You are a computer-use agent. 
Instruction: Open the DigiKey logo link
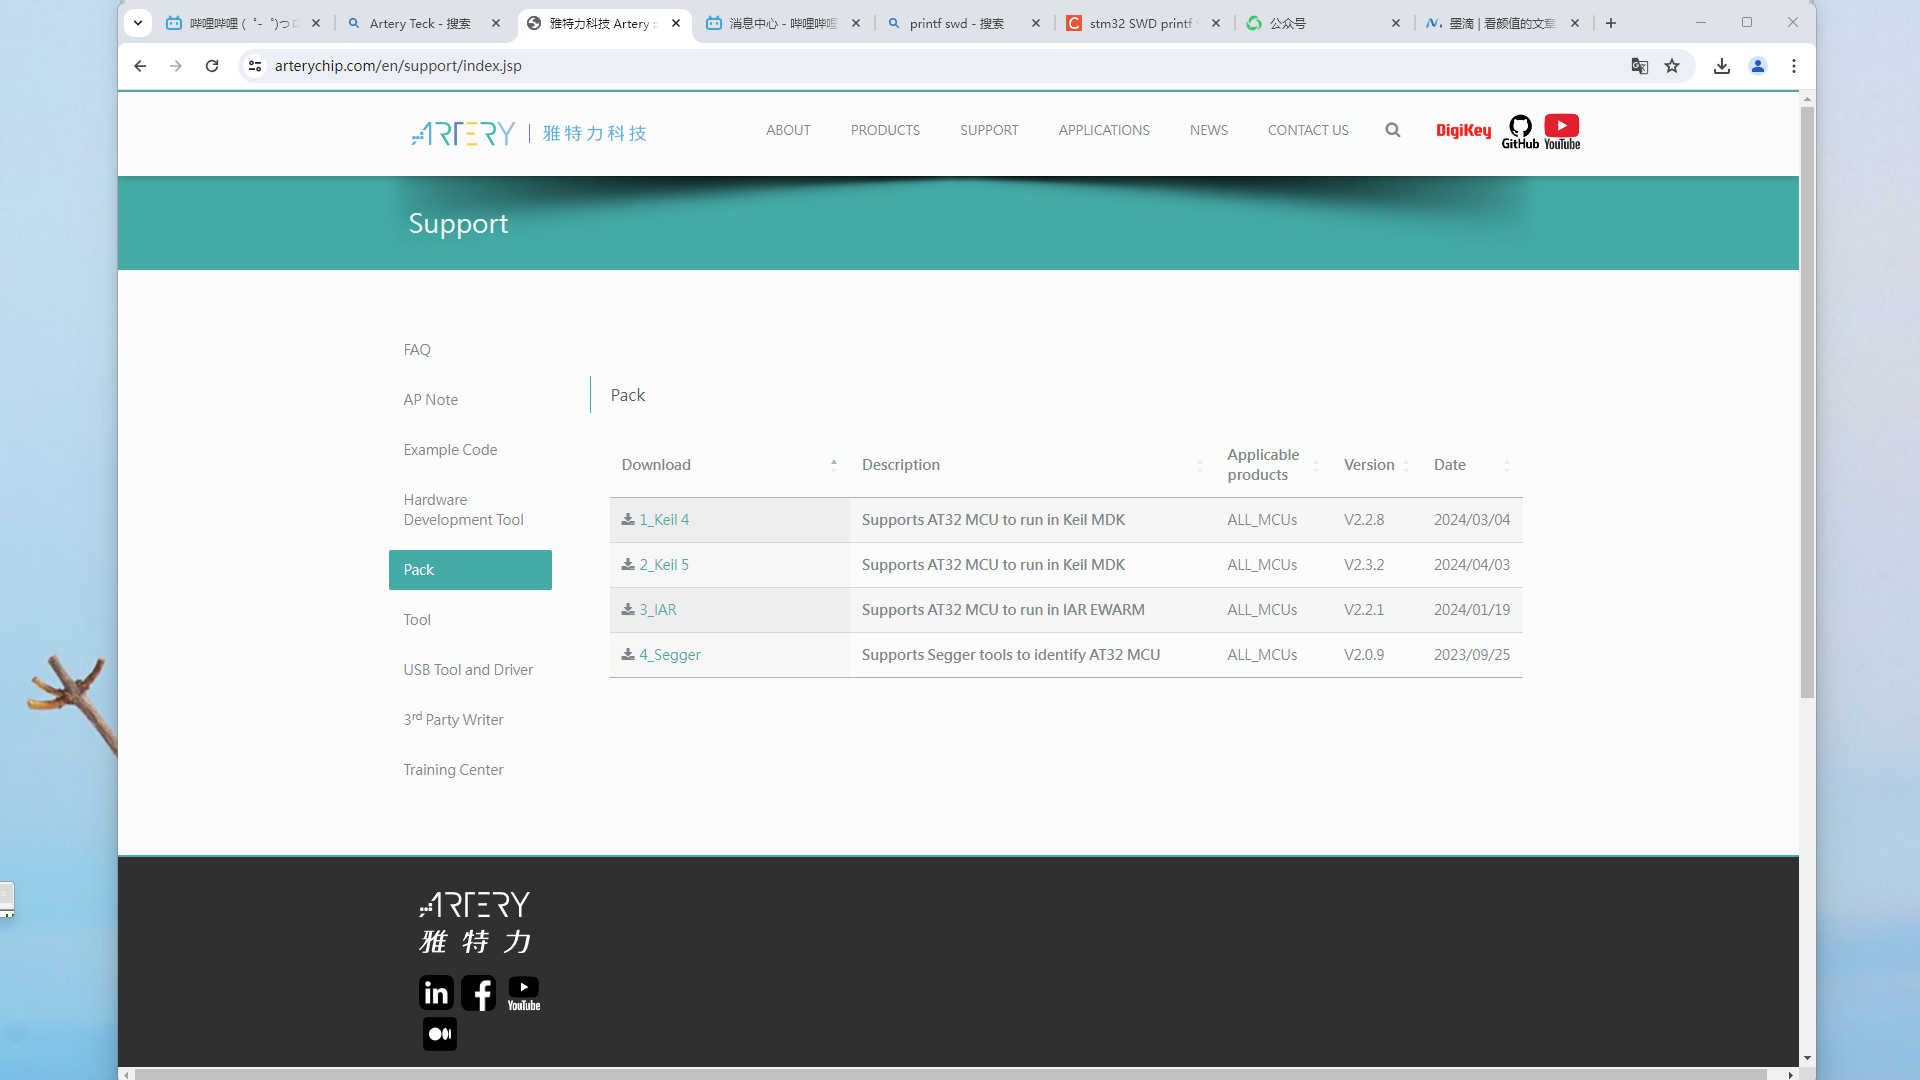pyautogui.click(x=1463, y=131)
